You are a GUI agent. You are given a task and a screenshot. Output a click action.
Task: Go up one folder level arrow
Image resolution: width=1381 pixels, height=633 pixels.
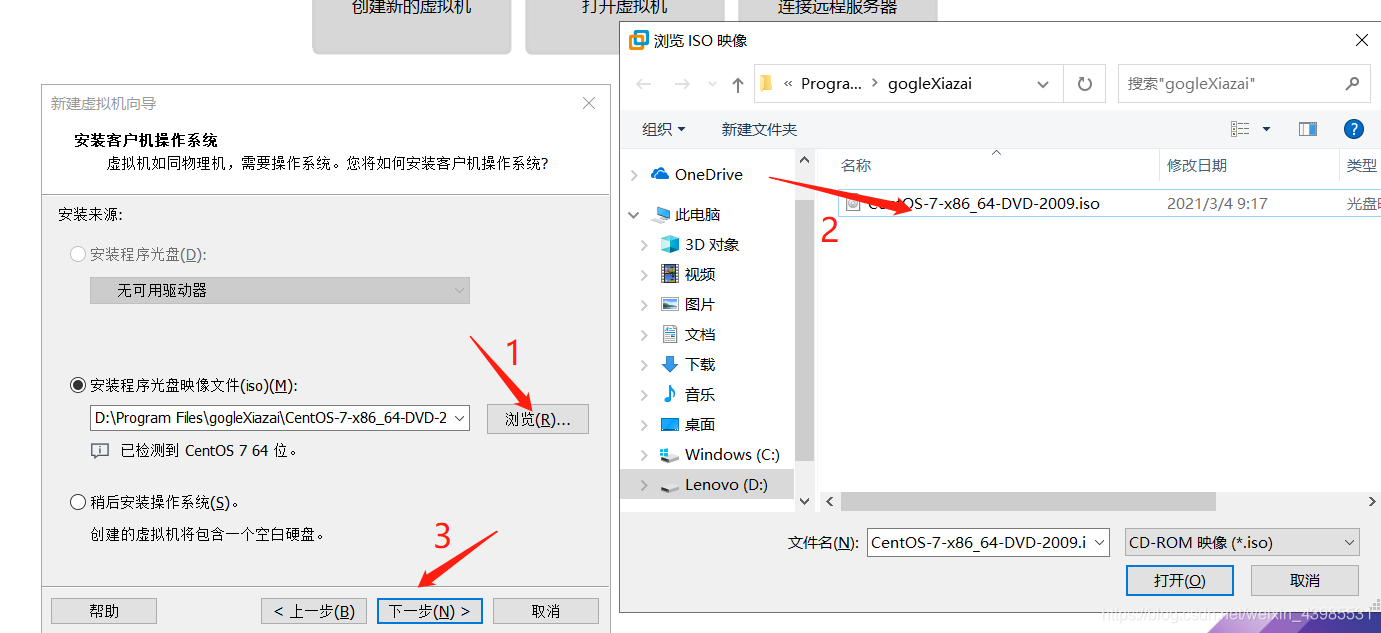[x=738, y=84]
